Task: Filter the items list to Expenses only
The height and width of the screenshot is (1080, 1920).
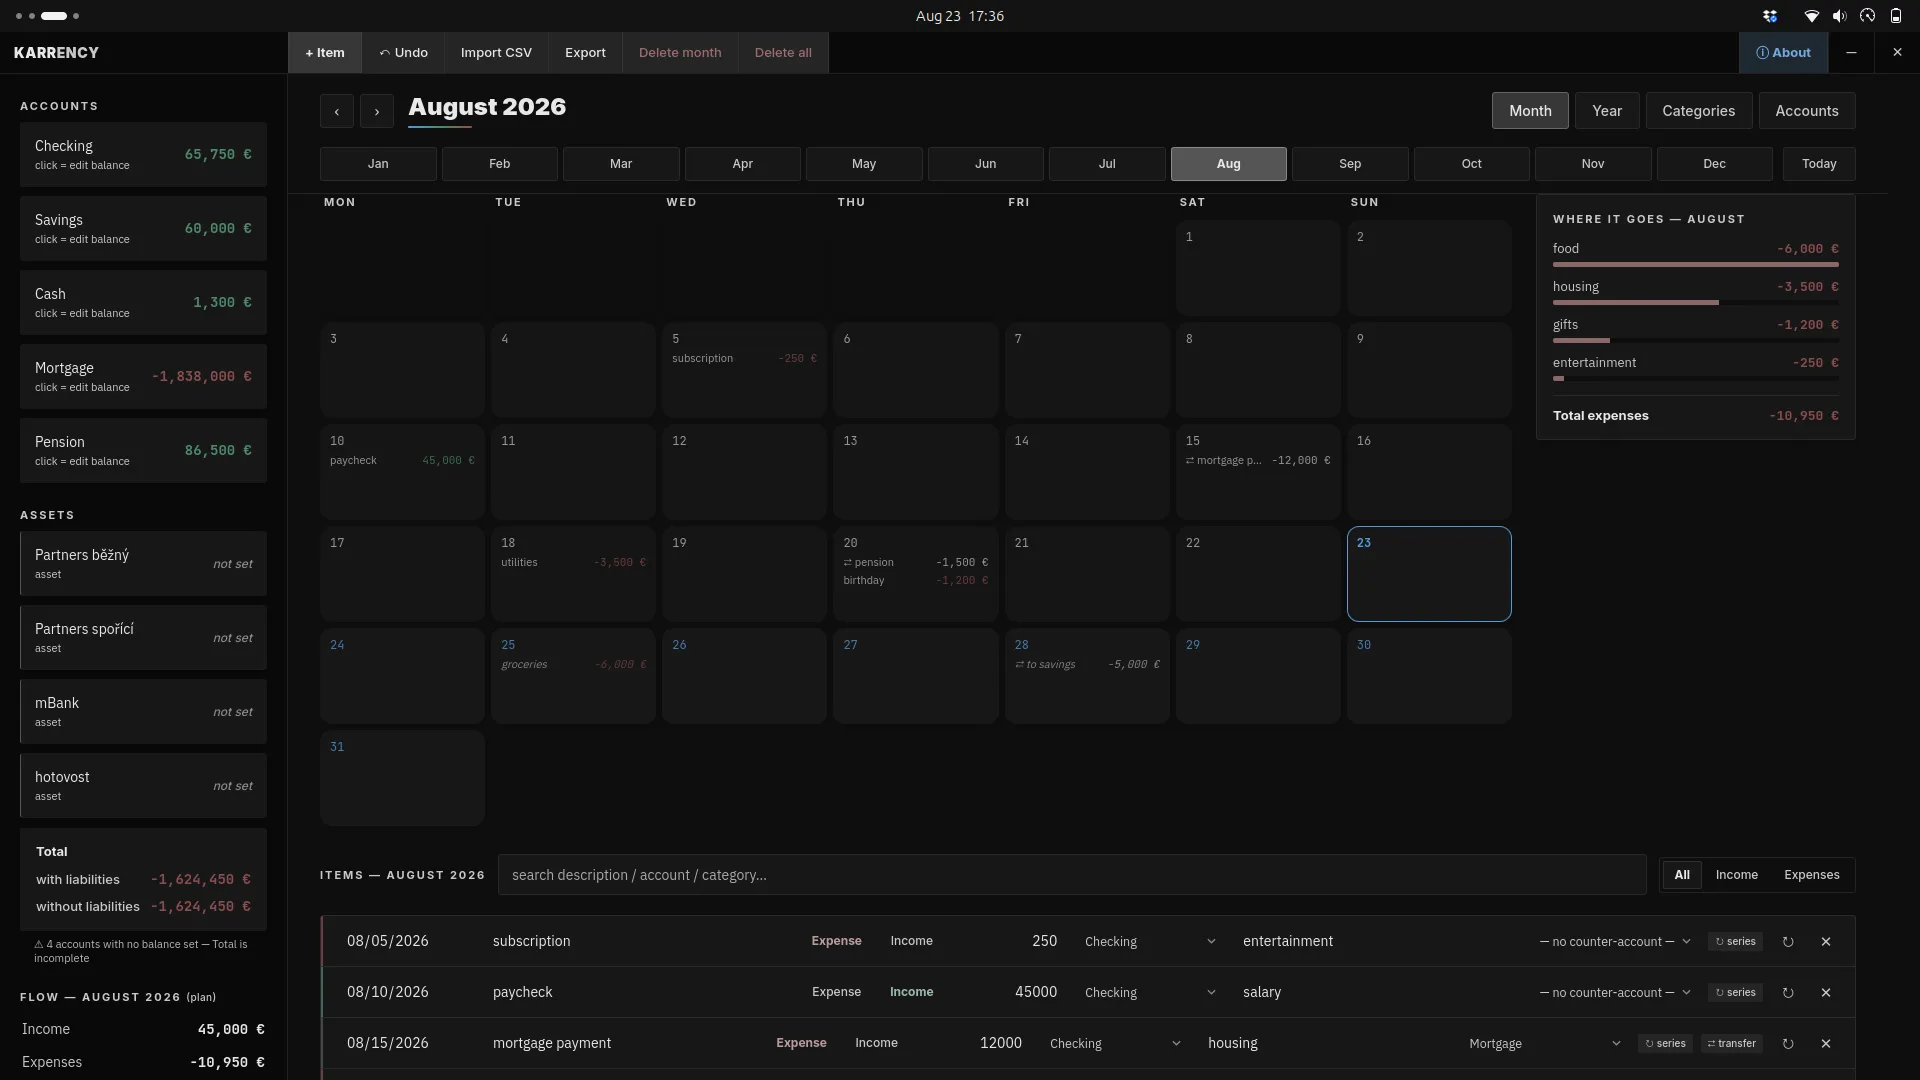Action: [1811, 876]
